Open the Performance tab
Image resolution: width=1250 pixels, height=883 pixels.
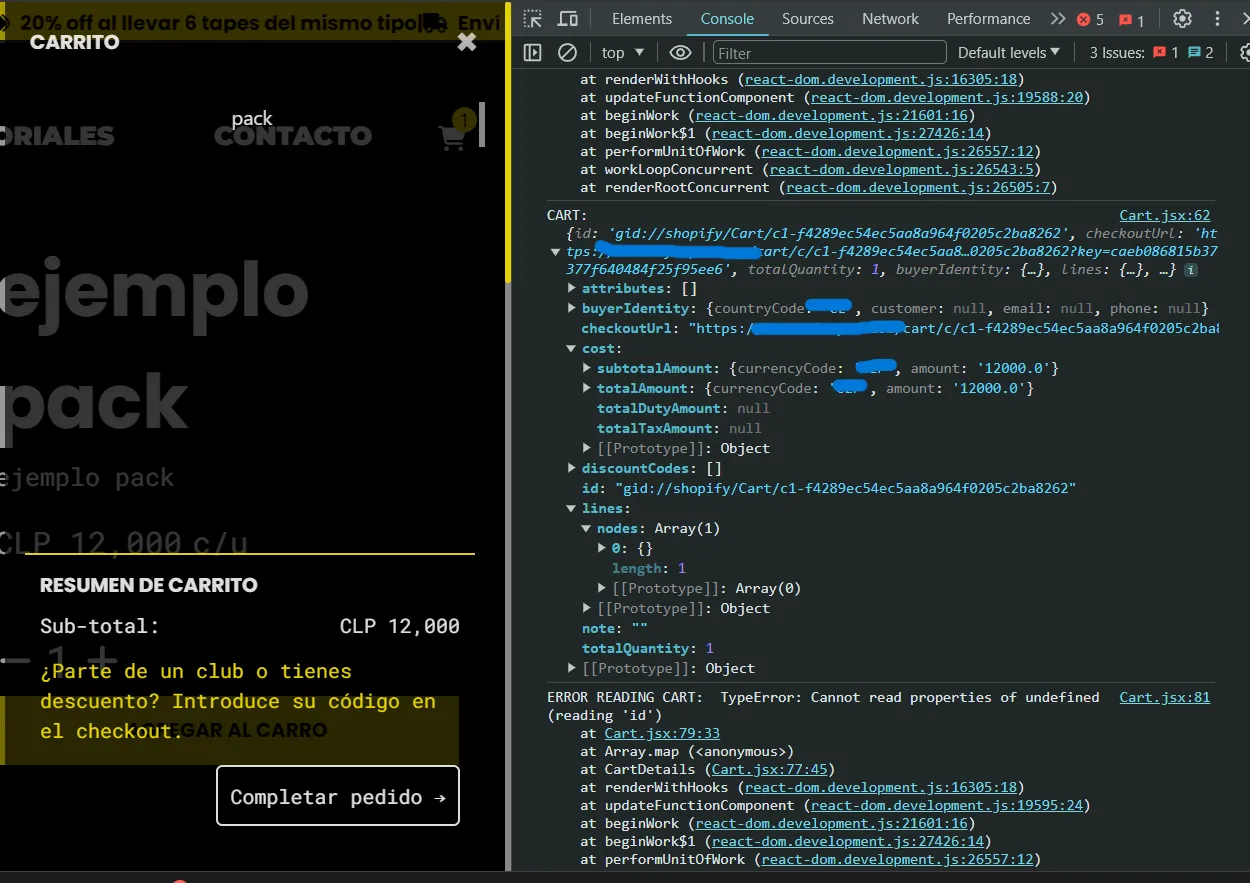coord(988,19)
